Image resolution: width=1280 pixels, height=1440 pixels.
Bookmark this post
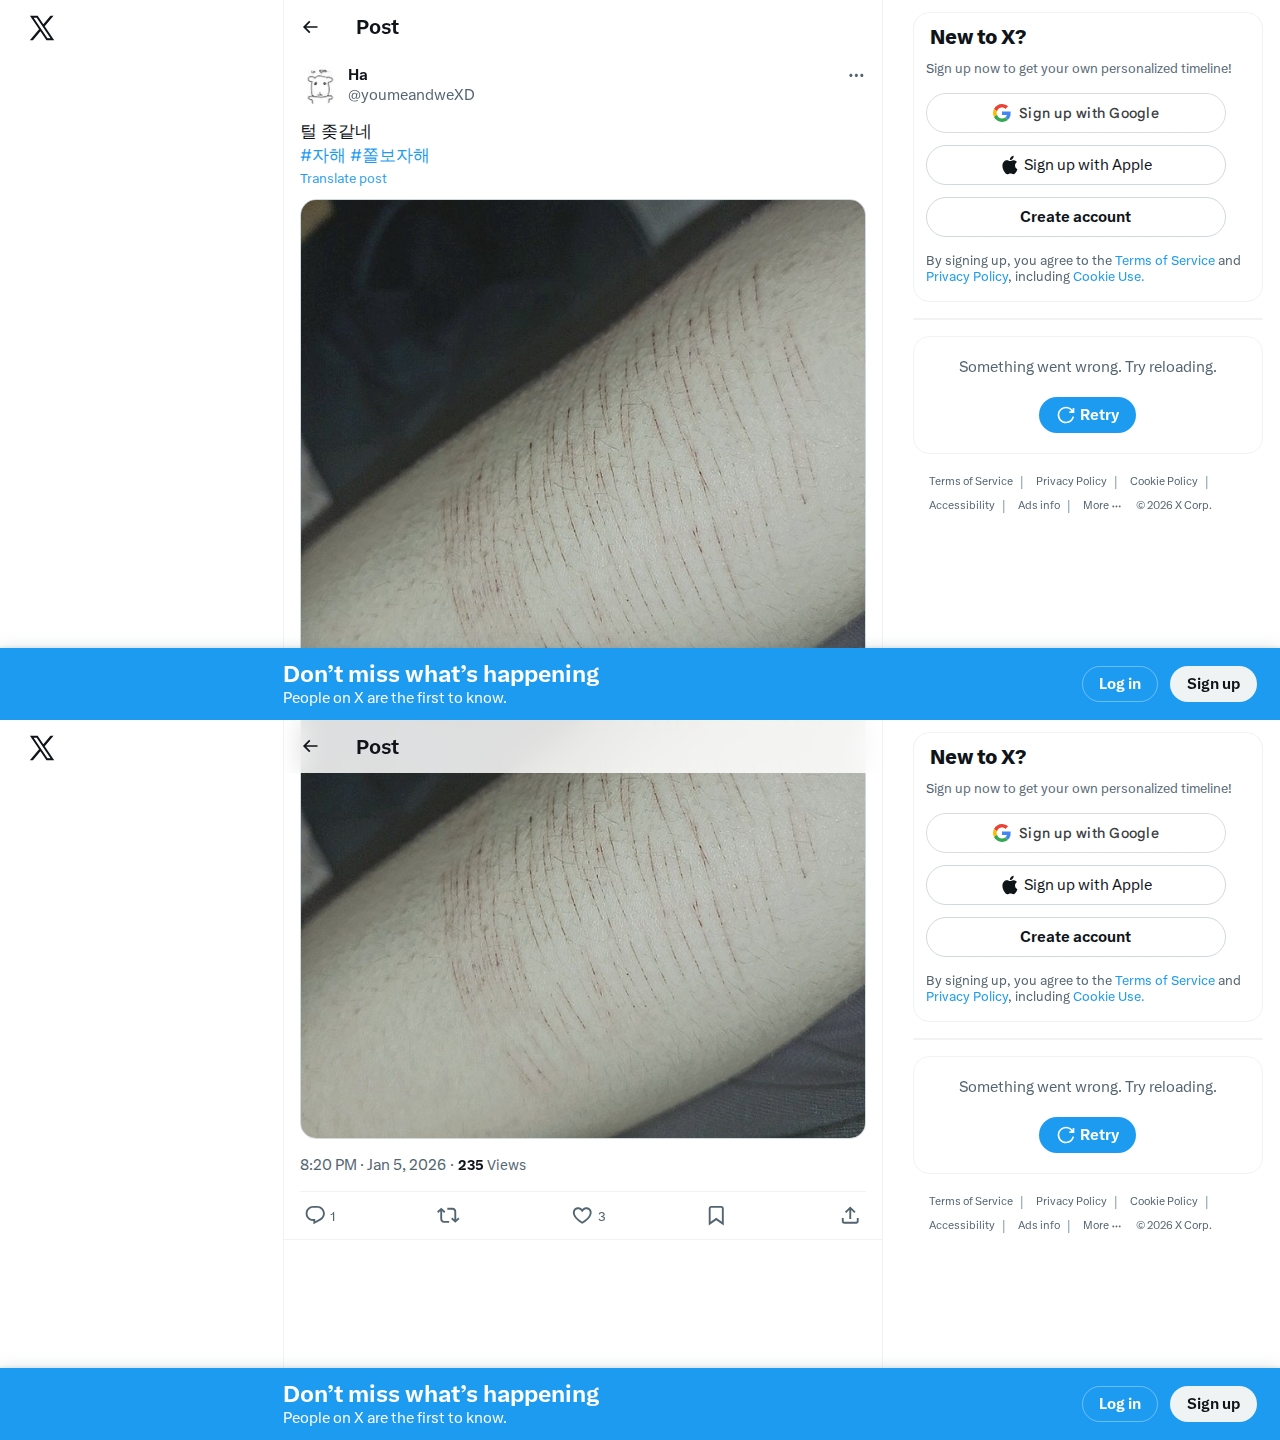pyautogui.click(x=716, y=1215)
